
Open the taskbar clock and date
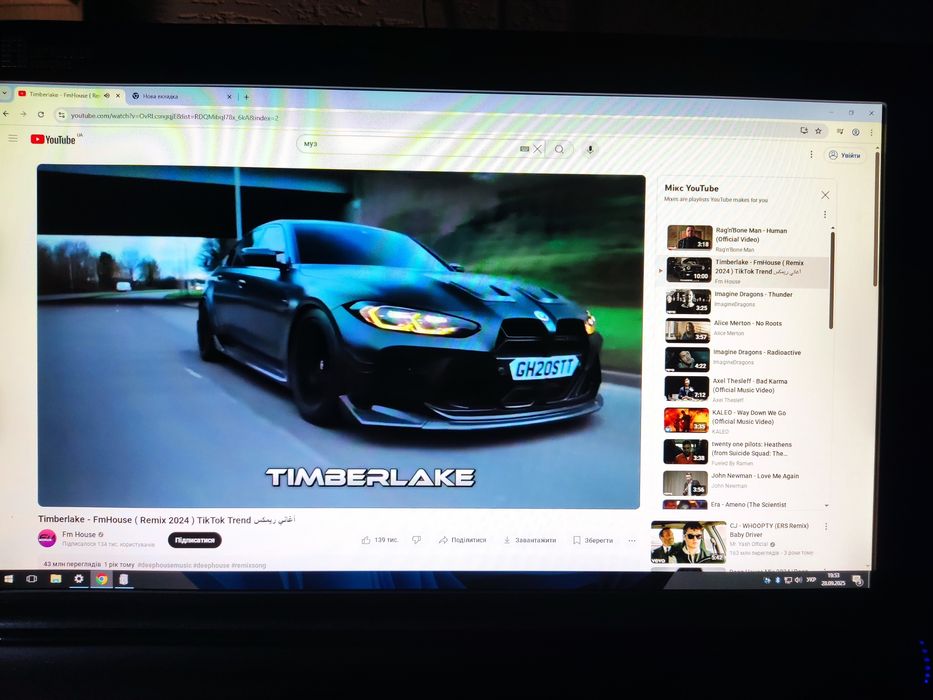tap(834, 579)
